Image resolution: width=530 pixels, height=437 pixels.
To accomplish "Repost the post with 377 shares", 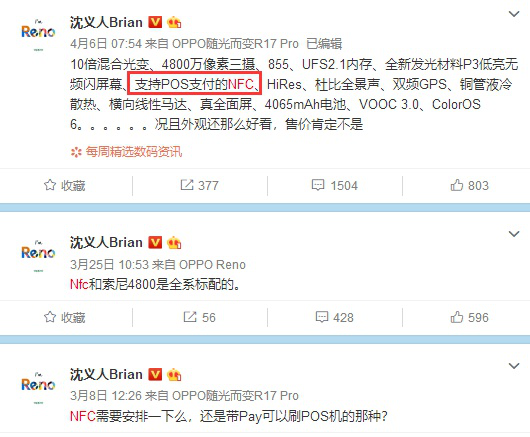I will [199, 186].
